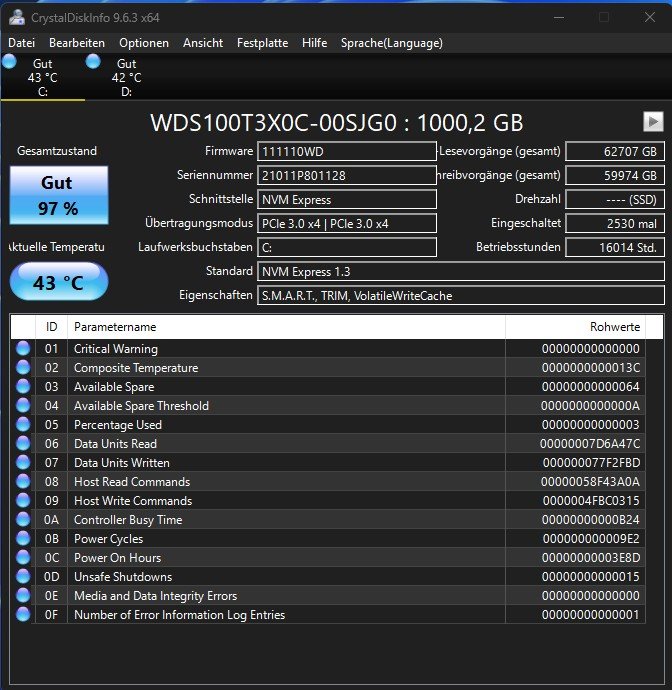Click the status orb for Data Units Read
The height and width of the screenshot is (690, 672).
23,444
